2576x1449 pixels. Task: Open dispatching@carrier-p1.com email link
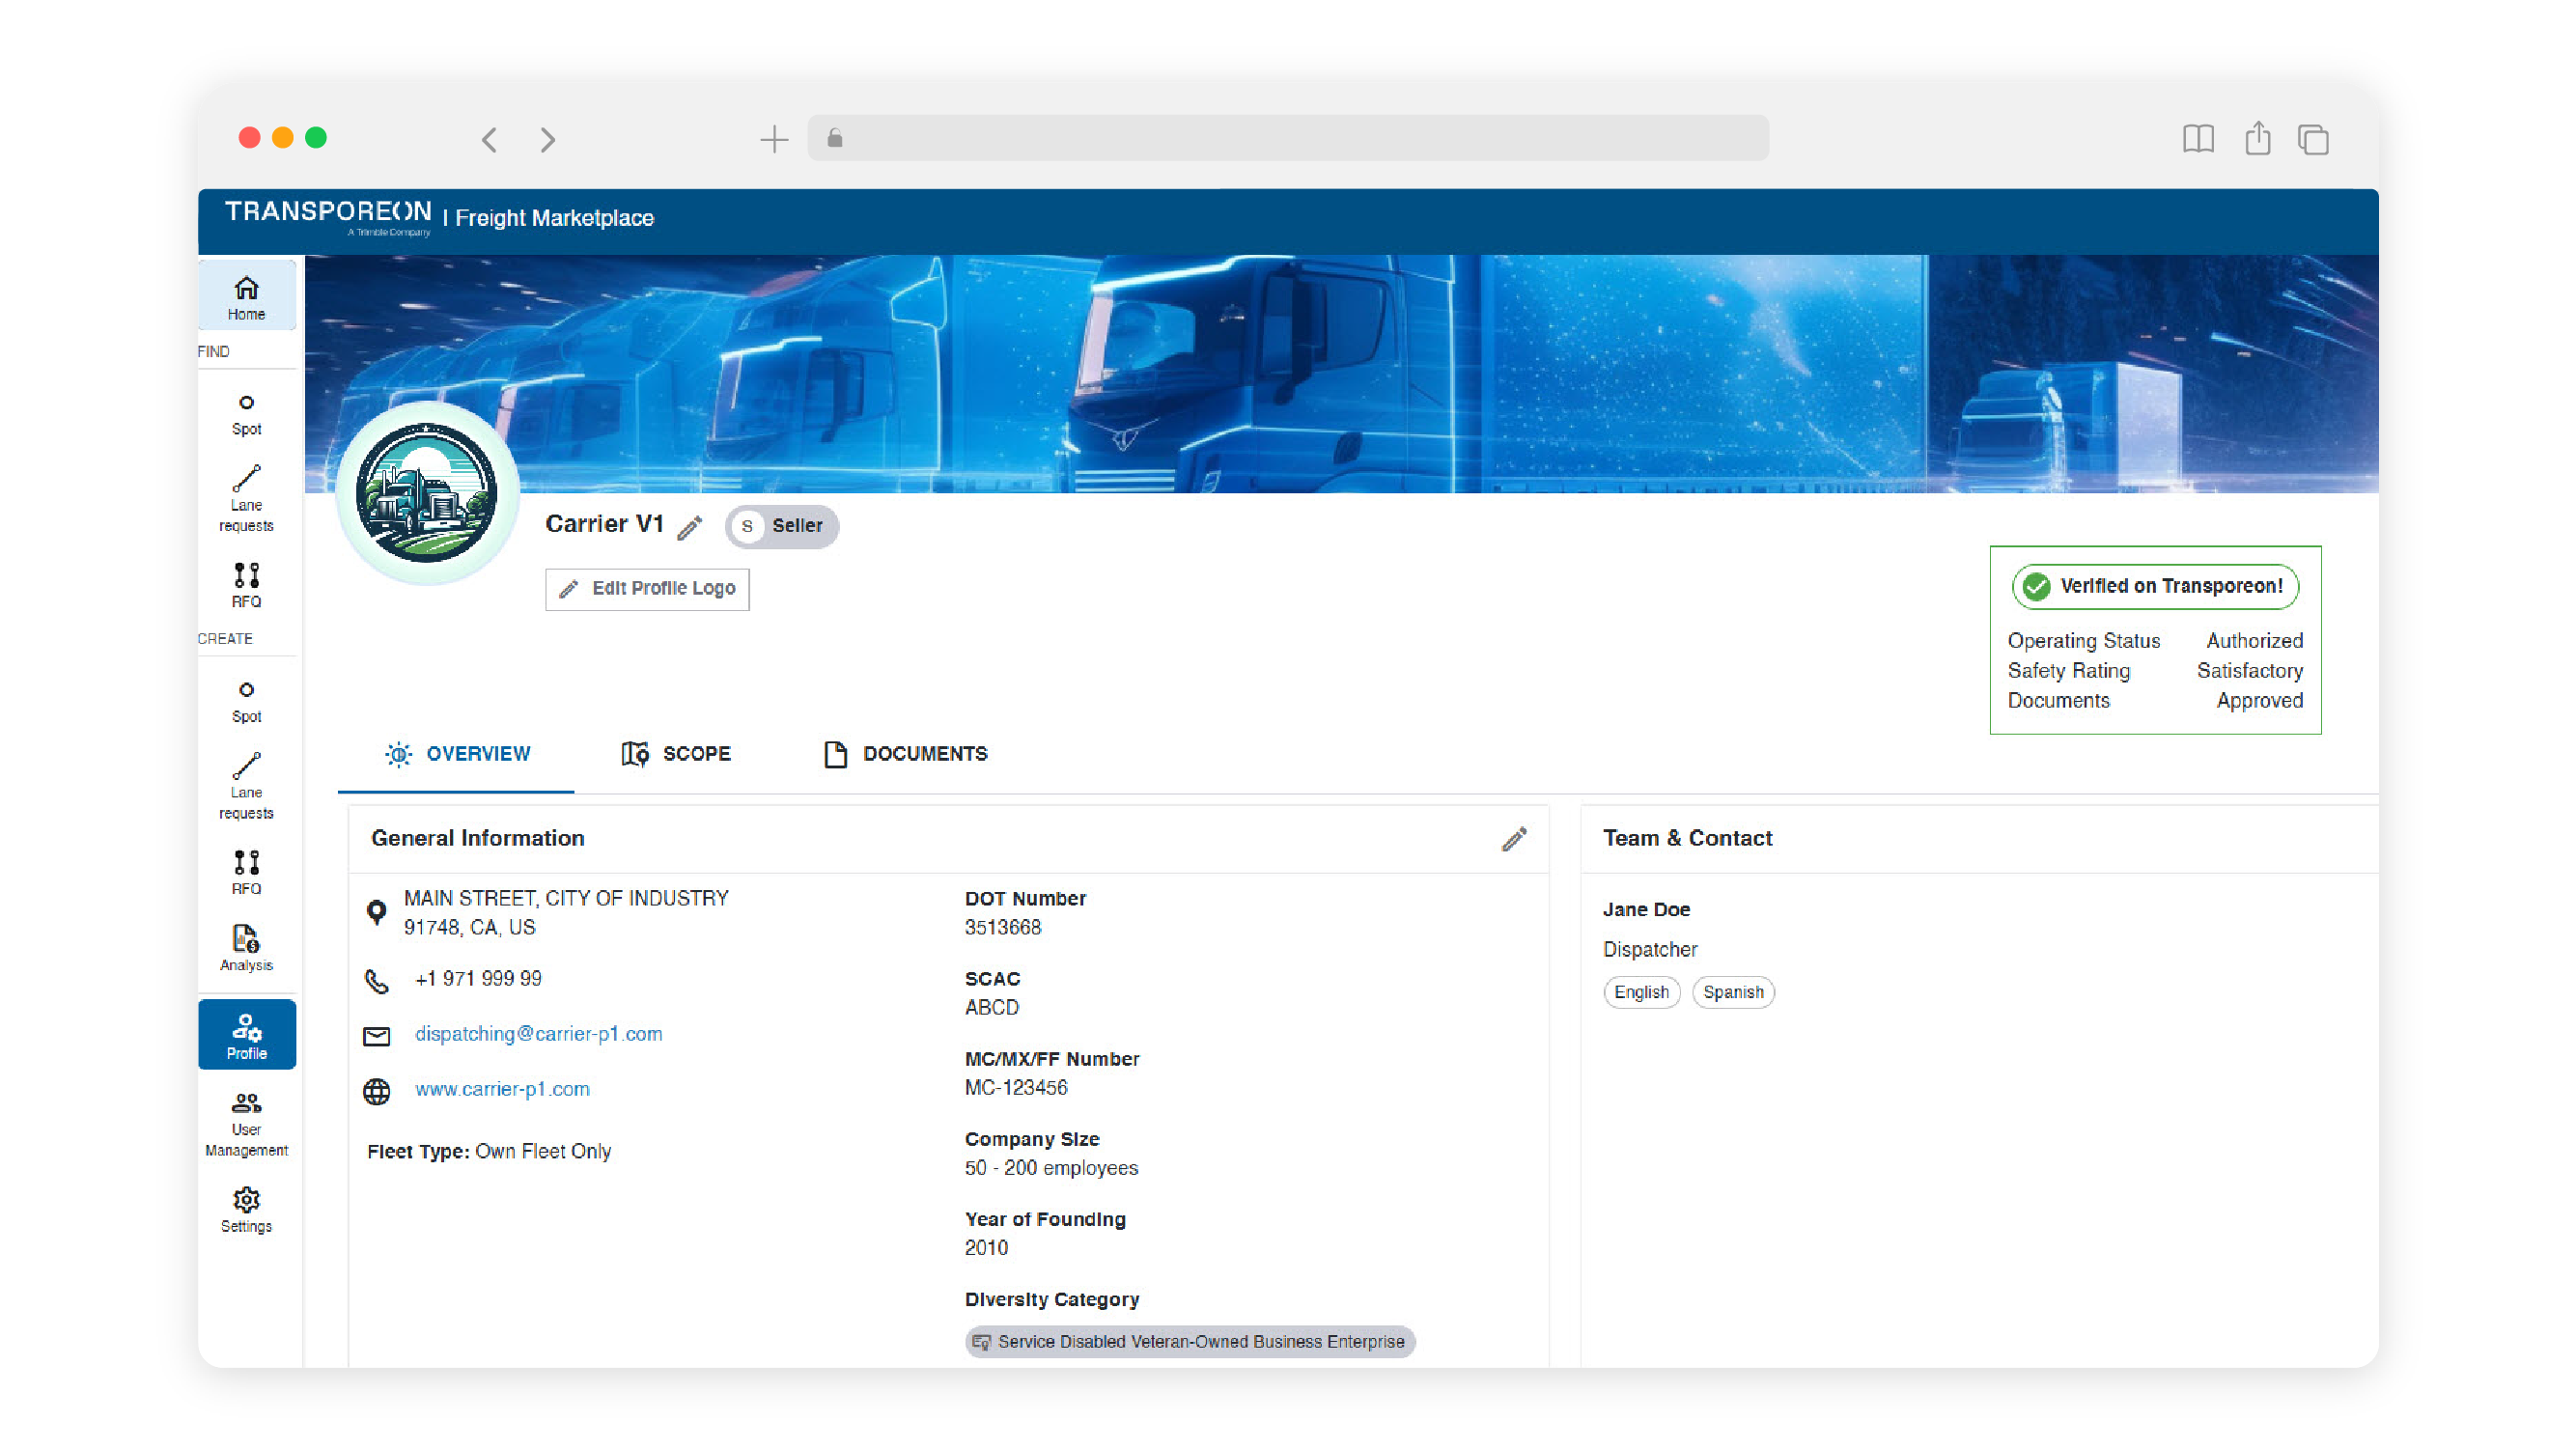[x=538, y=1033]
